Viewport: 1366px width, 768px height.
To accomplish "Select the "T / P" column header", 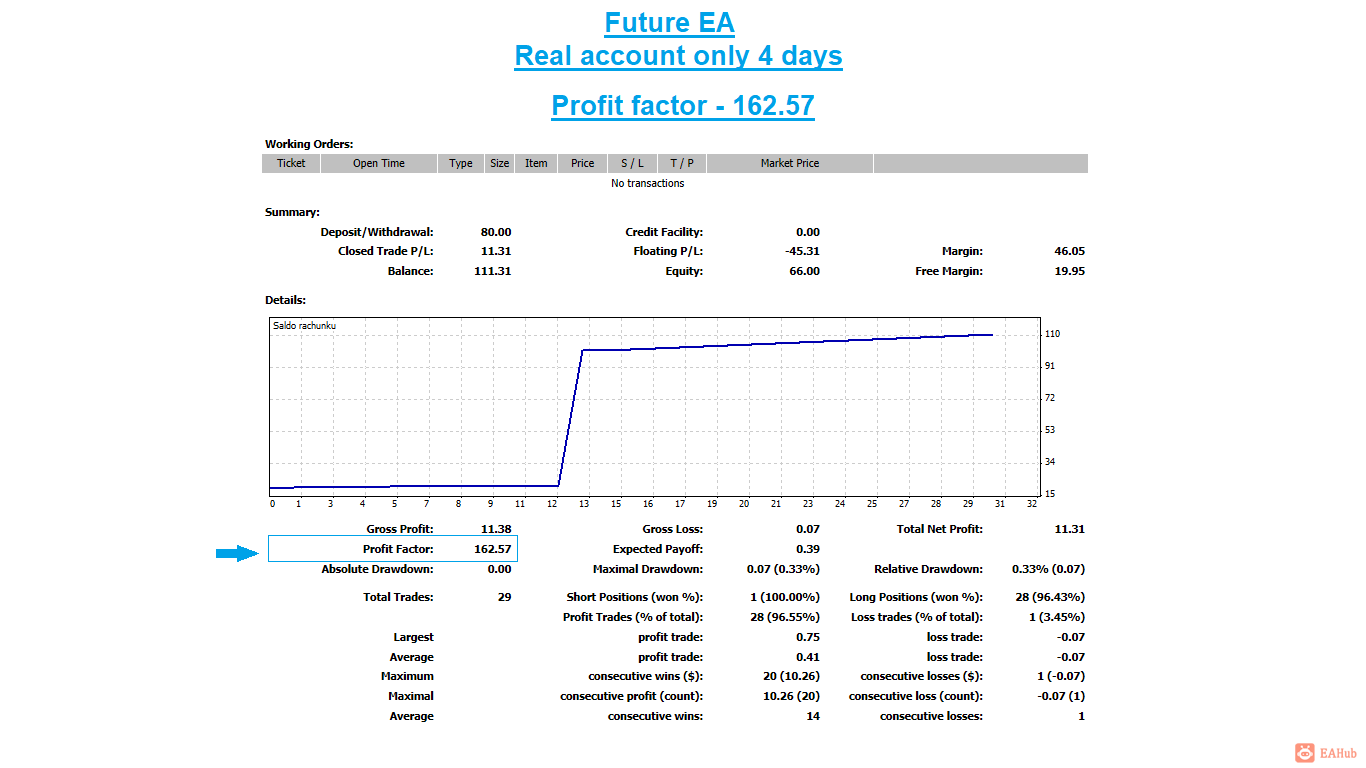I will point(682,163).
